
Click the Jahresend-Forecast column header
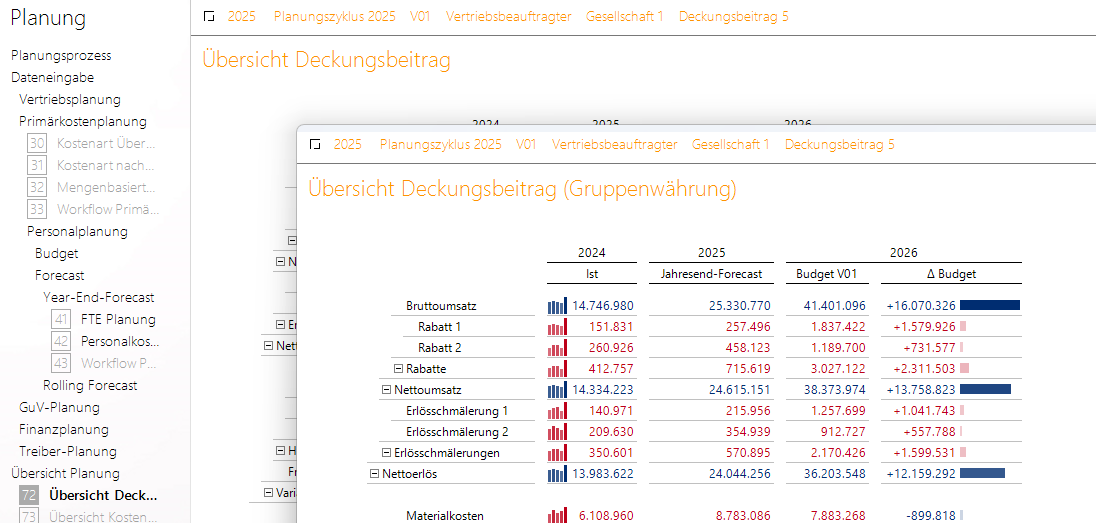click(711, 274)
